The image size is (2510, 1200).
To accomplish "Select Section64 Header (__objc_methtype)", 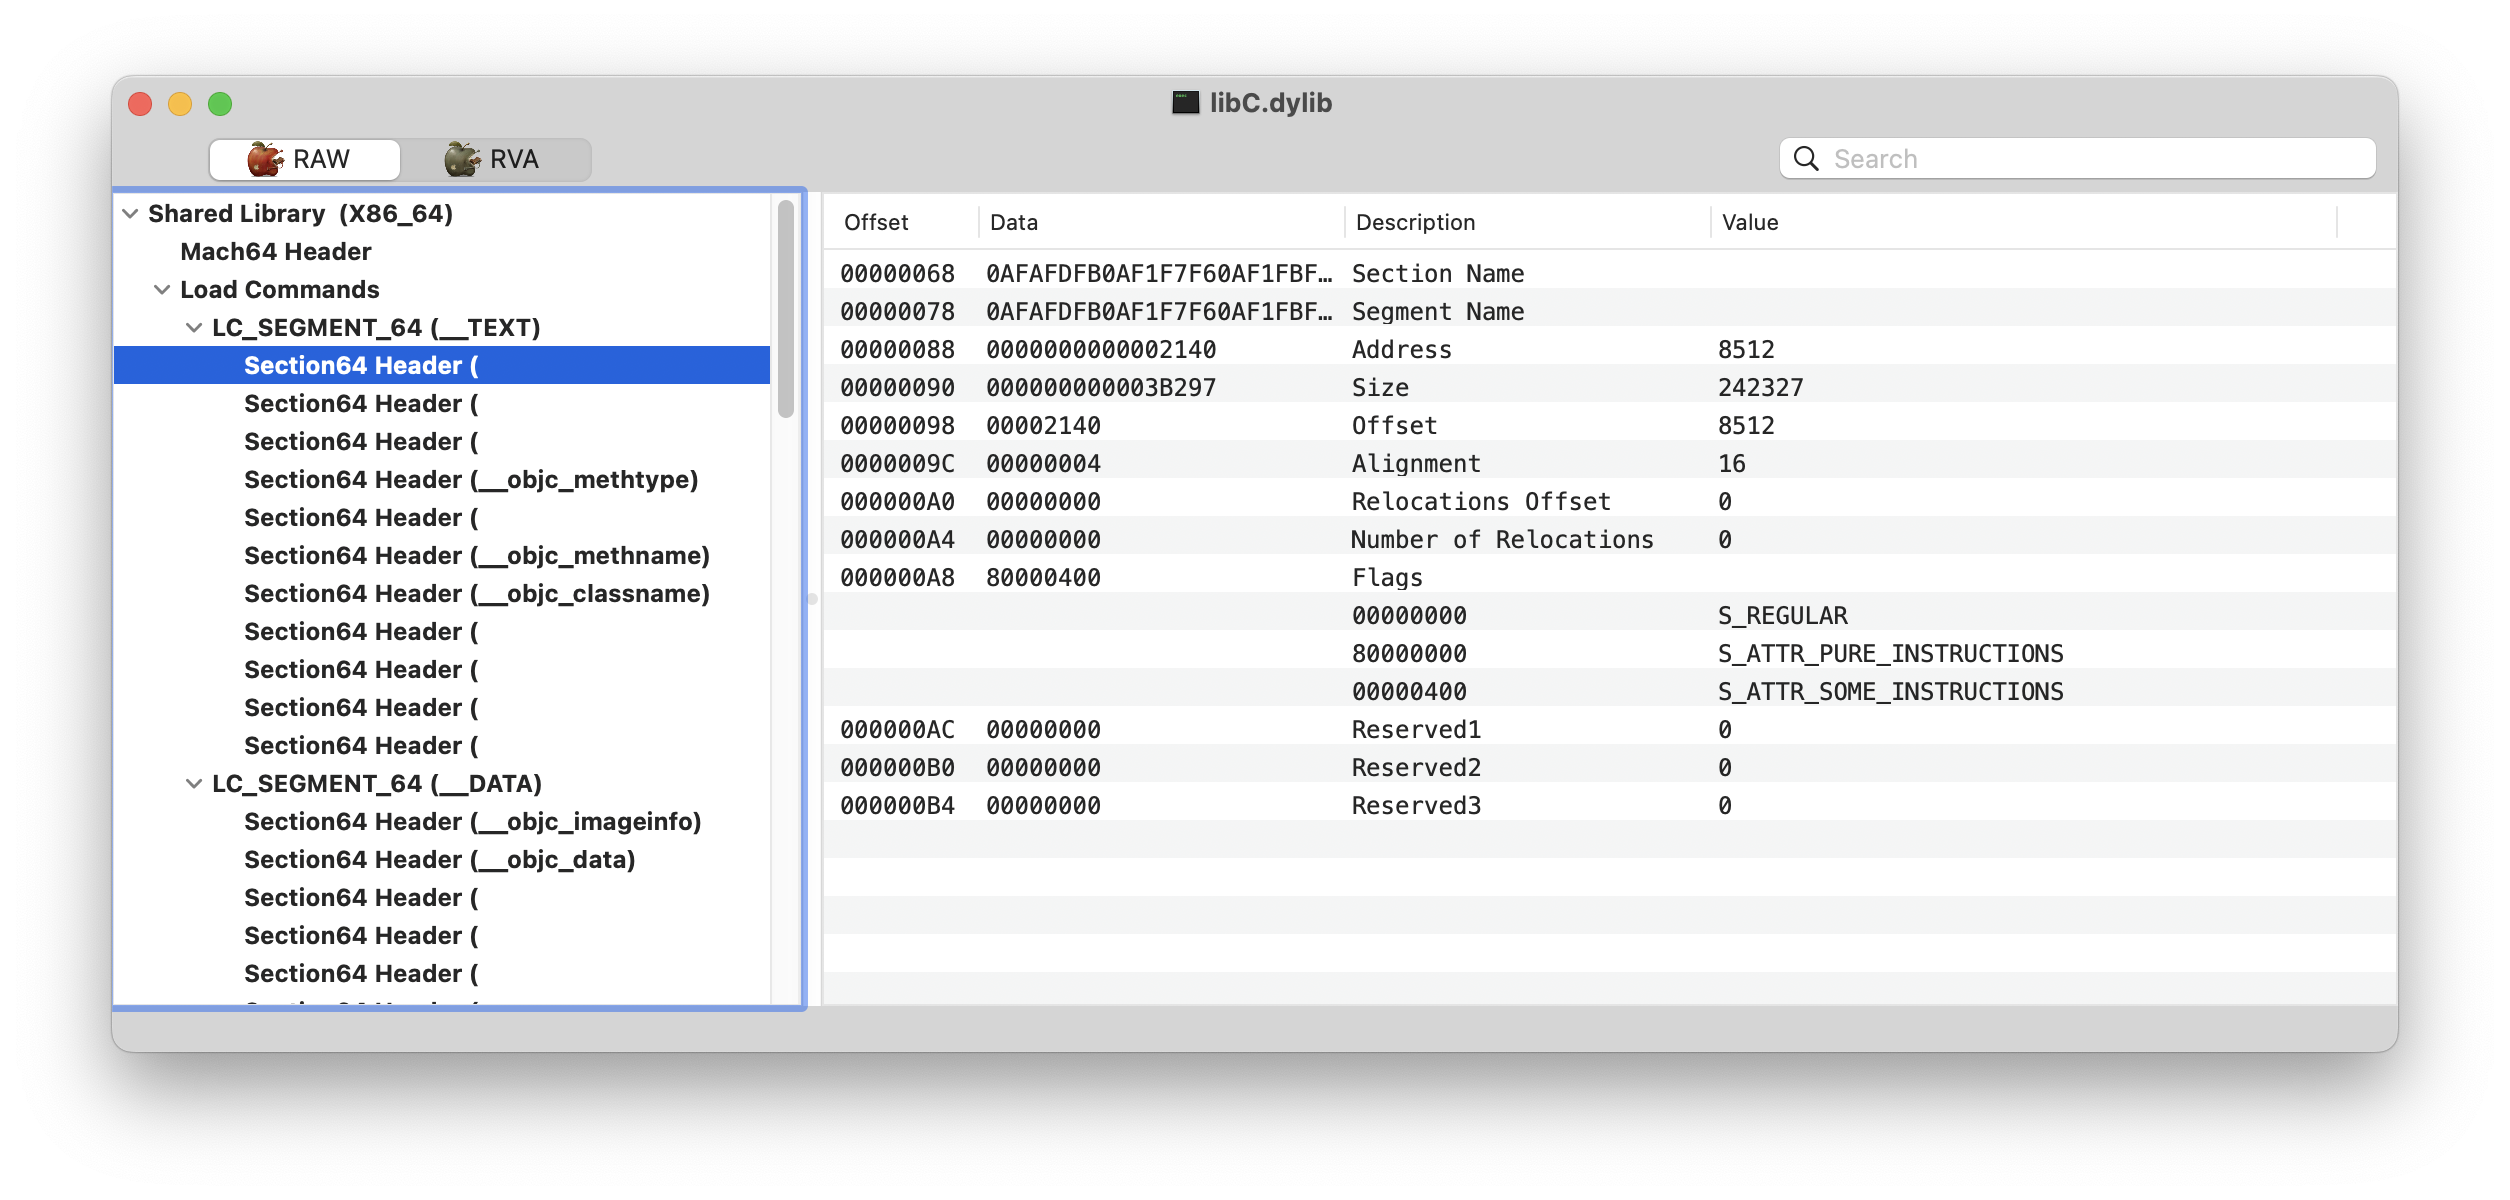I will click(x=472, y=479).
